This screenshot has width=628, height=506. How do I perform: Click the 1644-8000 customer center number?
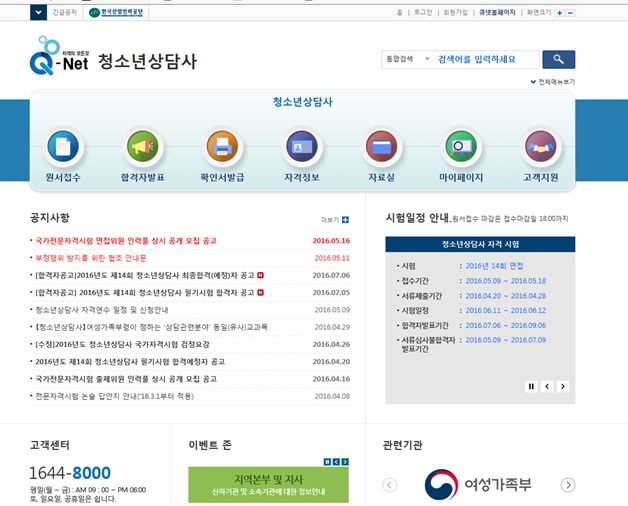(70, 473)
